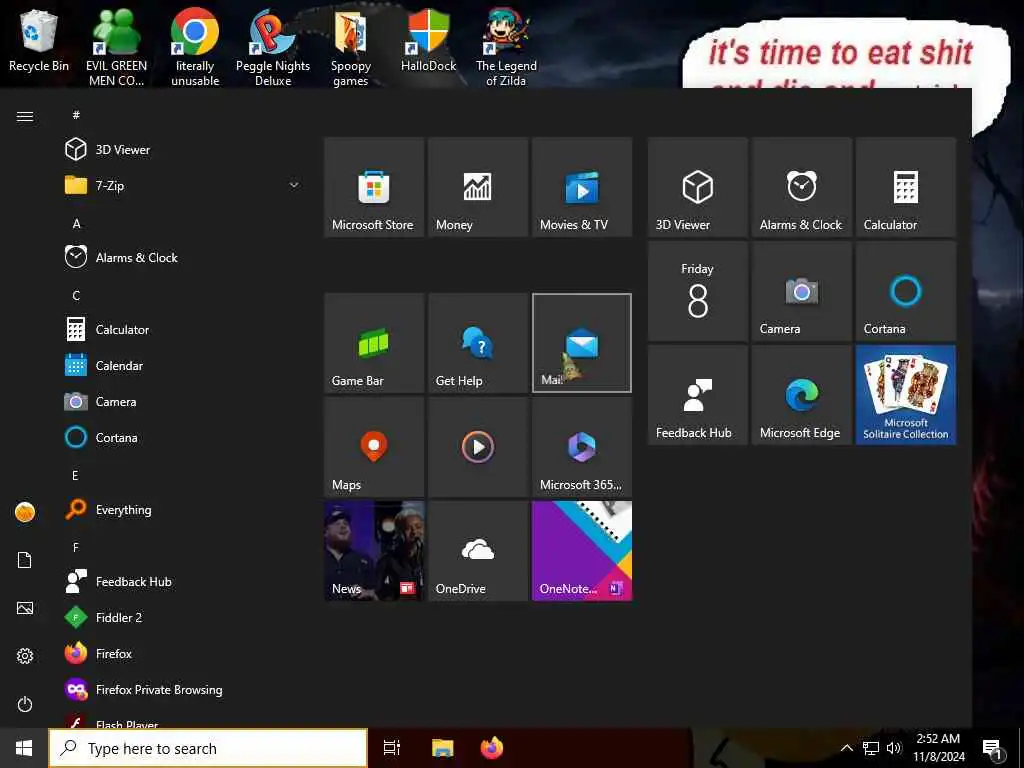Image resolution: width=1024 pixels, height=768 pixels.
Task: Open Microsoft Solitaire Collection tile
Action: [906, 395]
